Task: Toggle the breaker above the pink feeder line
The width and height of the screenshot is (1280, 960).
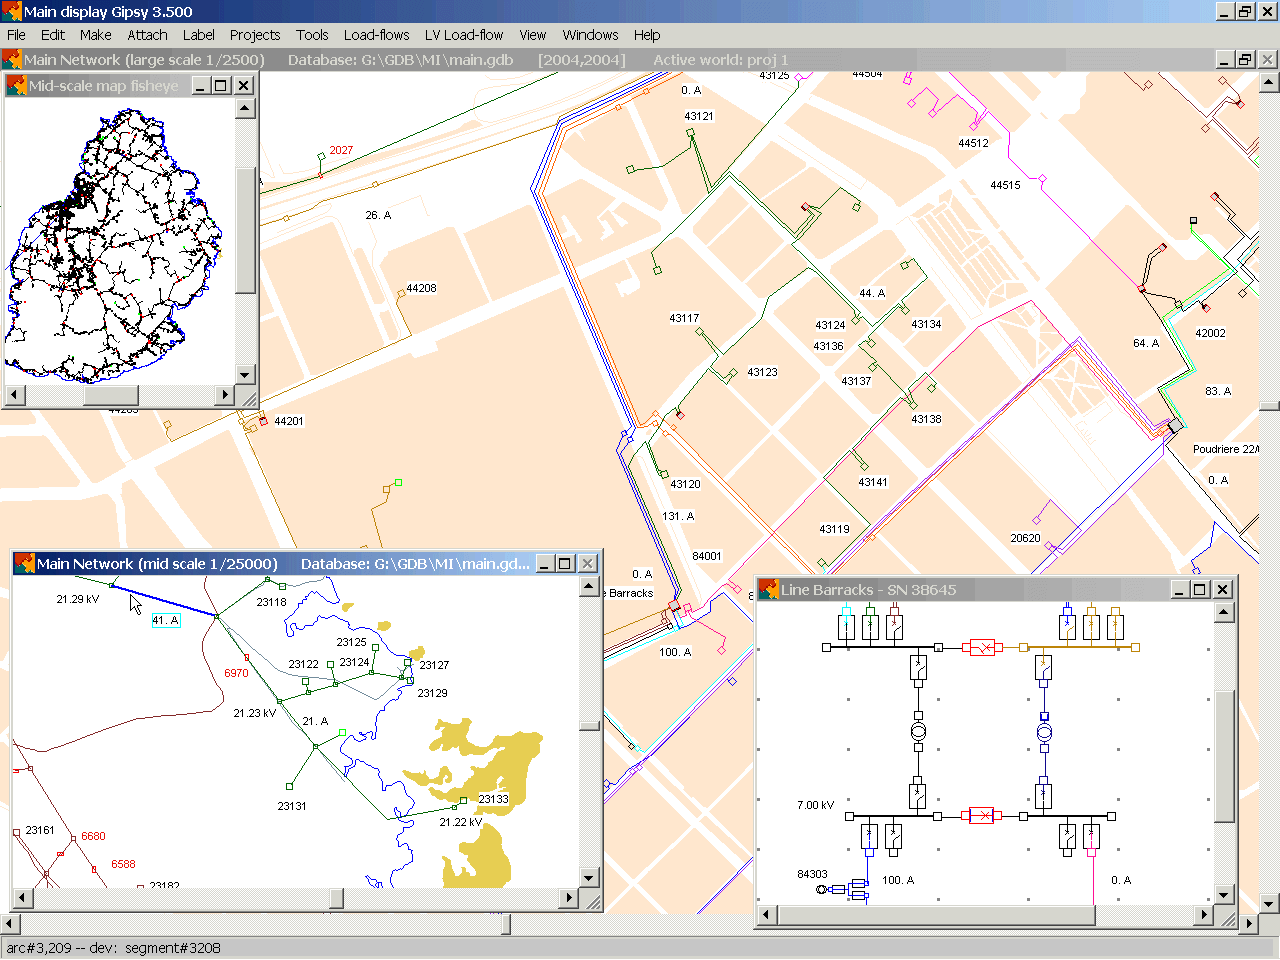Action: tap(1091, 835)
